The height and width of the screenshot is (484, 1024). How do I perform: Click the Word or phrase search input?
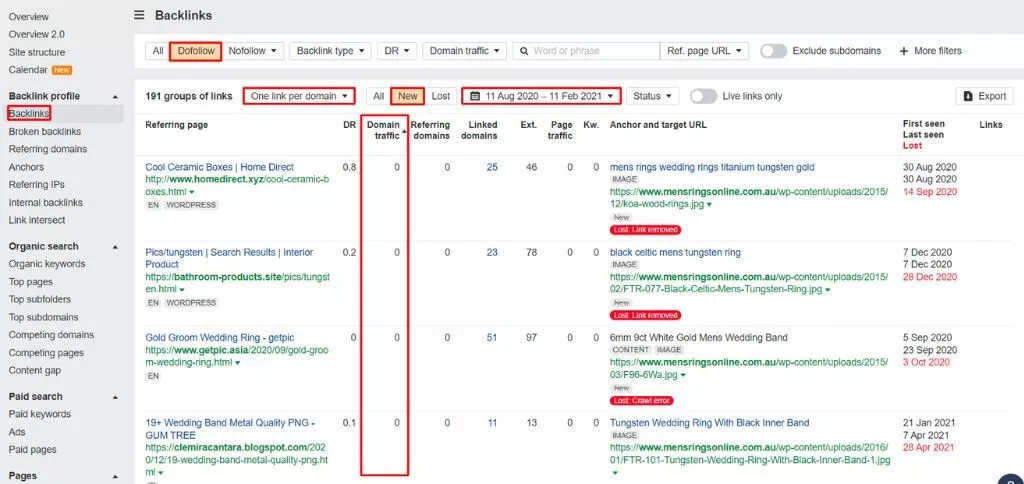(593, 51)
